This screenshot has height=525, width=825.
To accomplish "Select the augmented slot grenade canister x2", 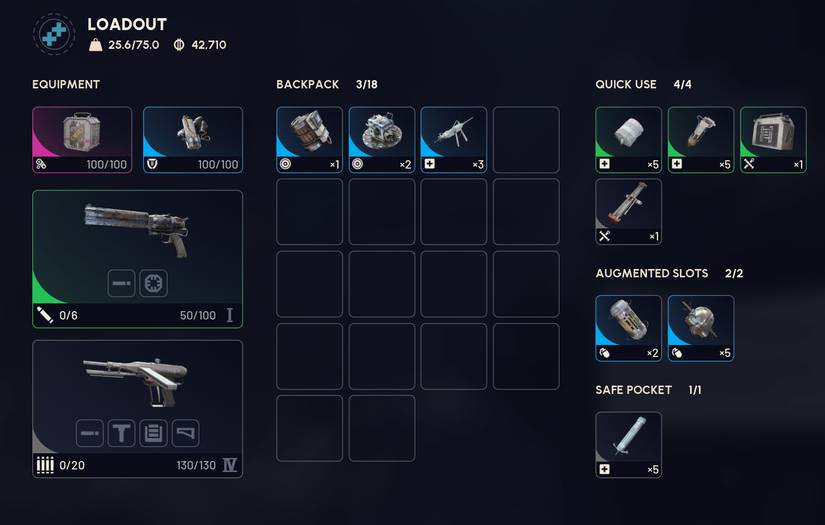I will click(x=629, y=328).
